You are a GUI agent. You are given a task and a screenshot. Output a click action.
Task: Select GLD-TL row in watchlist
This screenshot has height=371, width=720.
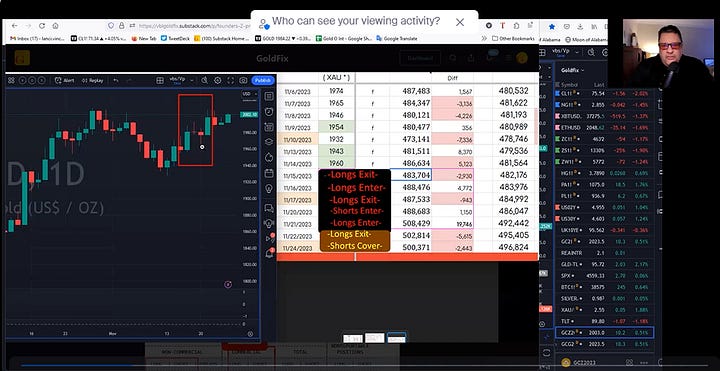point(605,264)
